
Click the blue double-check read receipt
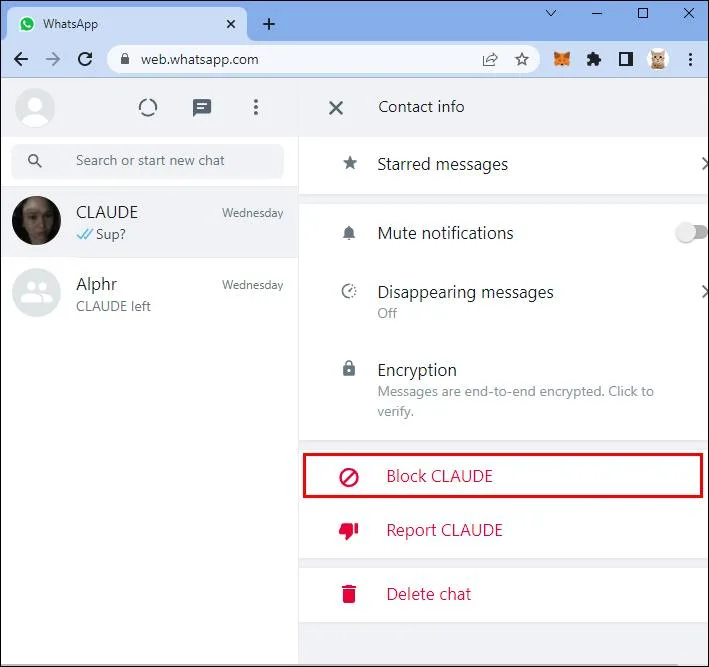point(85,234)
